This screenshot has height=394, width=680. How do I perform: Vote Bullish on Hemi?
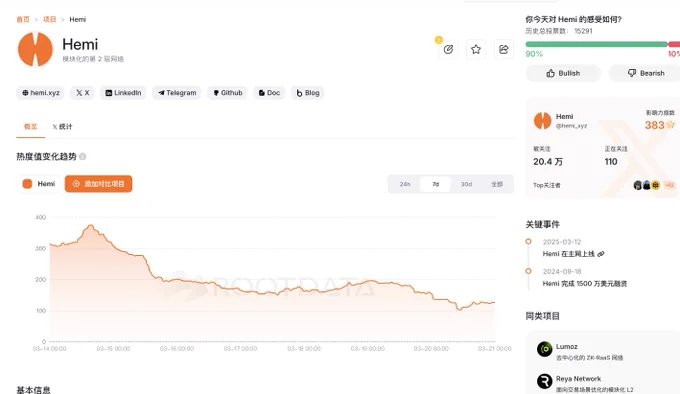coord(563,73)
